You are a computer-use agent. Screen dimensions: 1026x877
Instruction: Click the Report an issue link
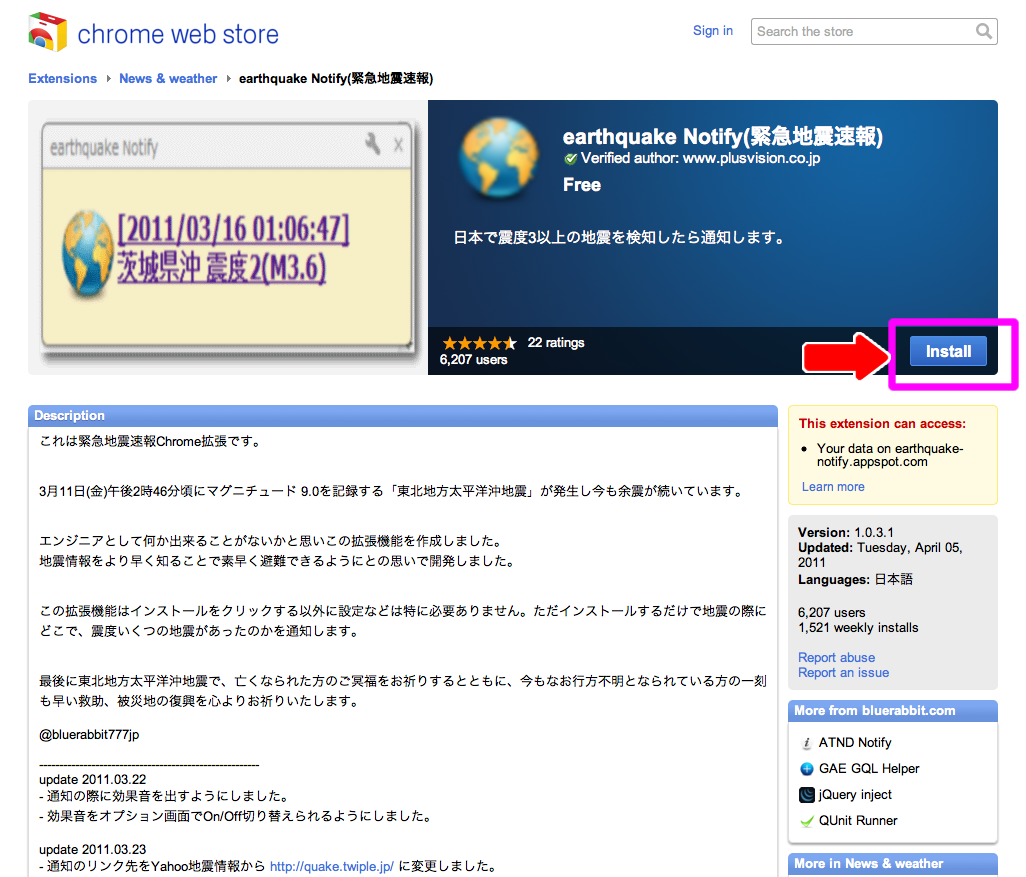pyautogui.click(x=843, y=673)
